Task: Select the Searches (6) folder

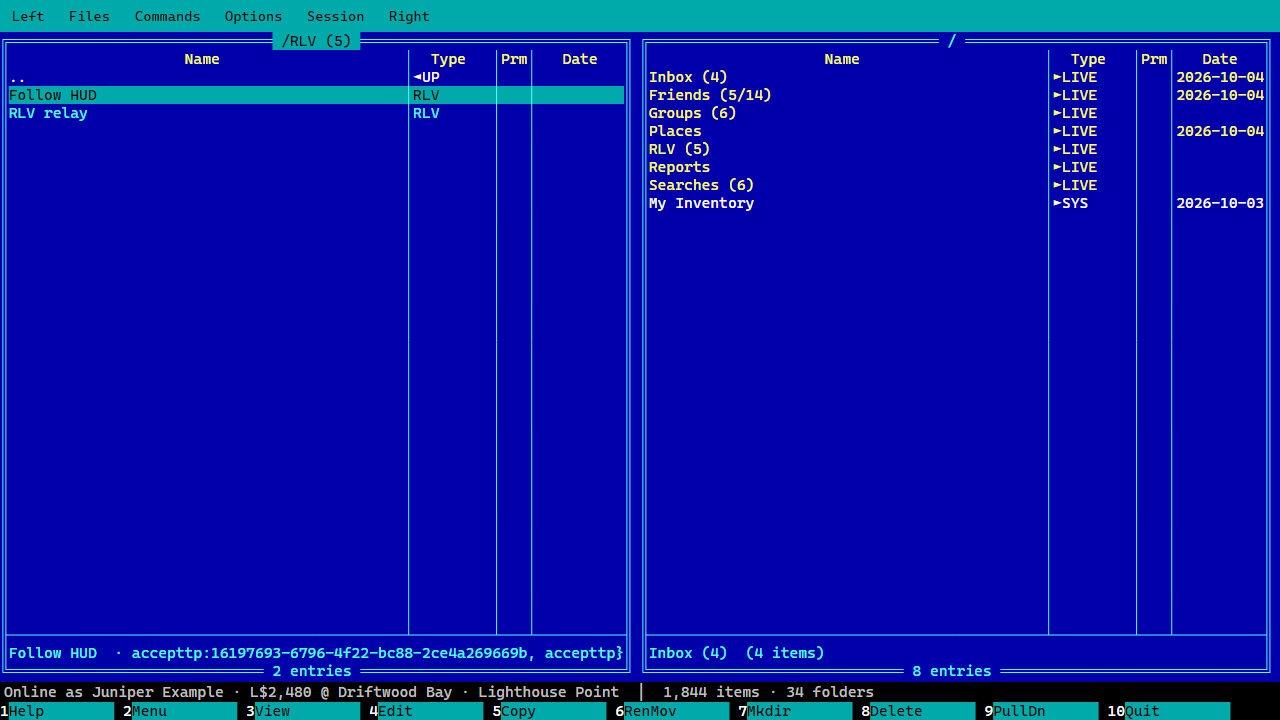Action: point(956,185)
